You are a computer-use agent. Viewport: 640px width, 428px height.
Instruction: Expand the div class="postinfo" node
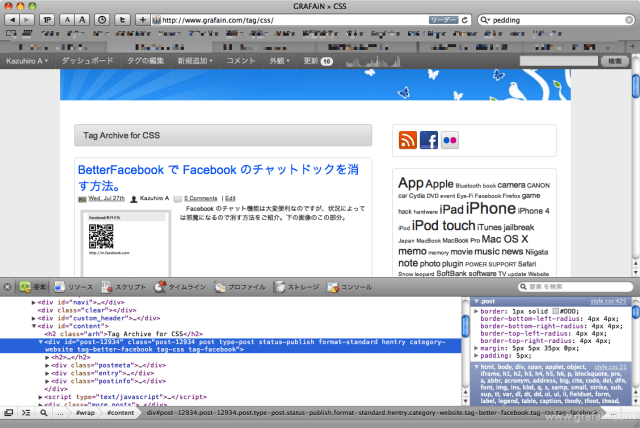coord(47,381)
